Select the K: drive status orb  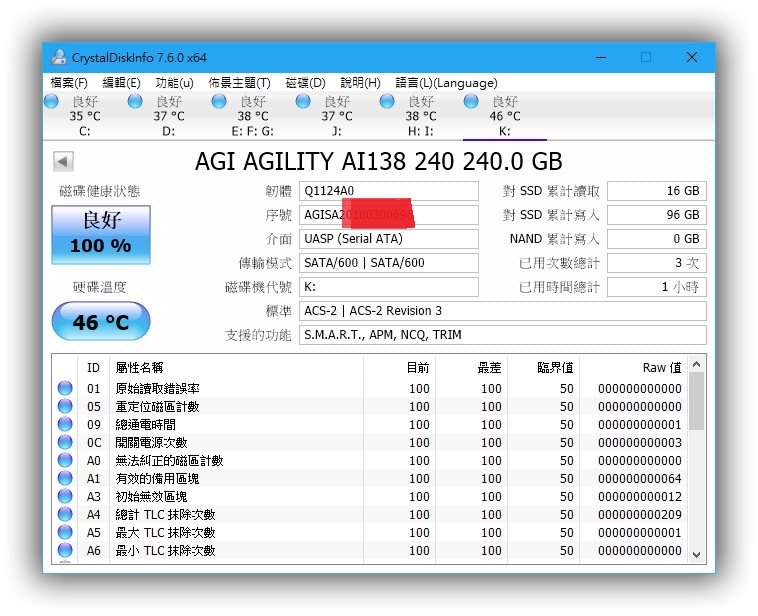471,101
